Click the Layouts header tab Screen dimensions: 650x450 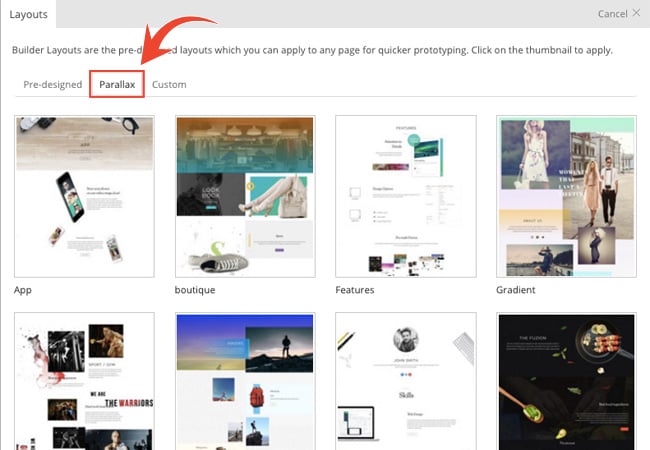tap(28, 14)
